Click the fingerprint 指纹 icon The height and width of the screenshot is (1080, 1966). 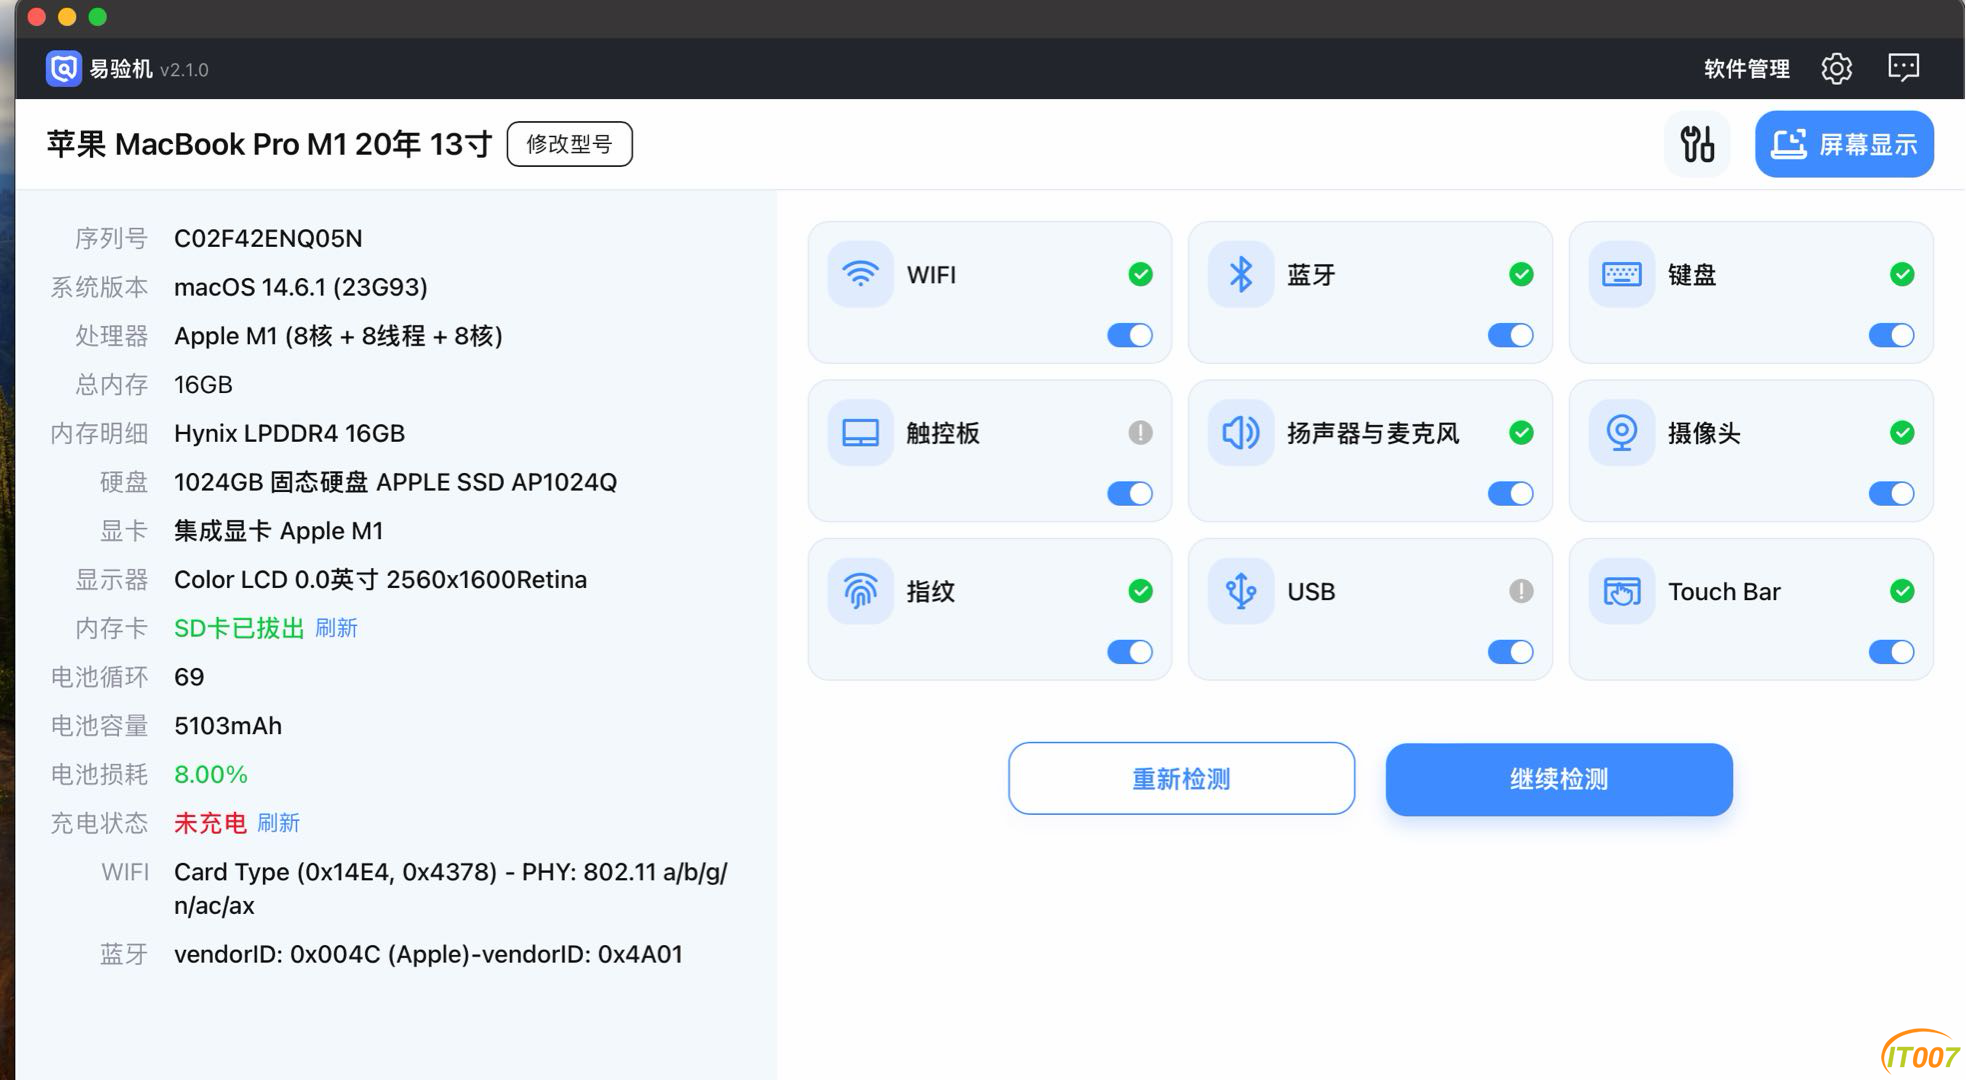[x=860, y=591]
